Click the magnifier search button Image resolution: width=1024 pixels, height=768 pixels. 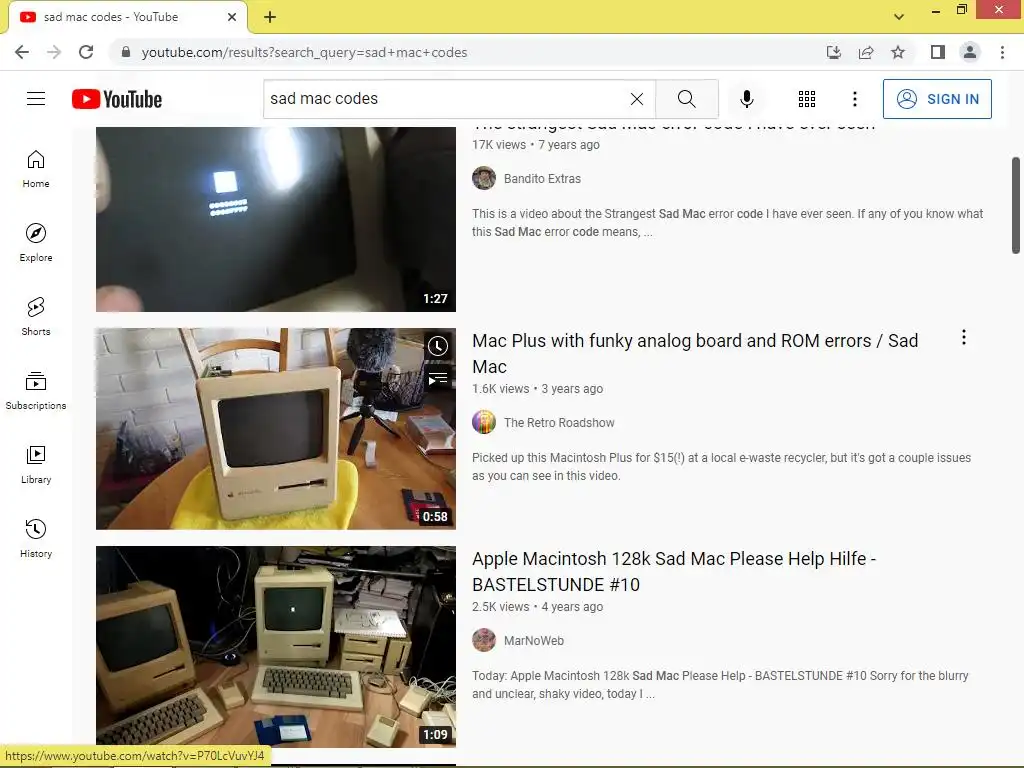[686, 99]
